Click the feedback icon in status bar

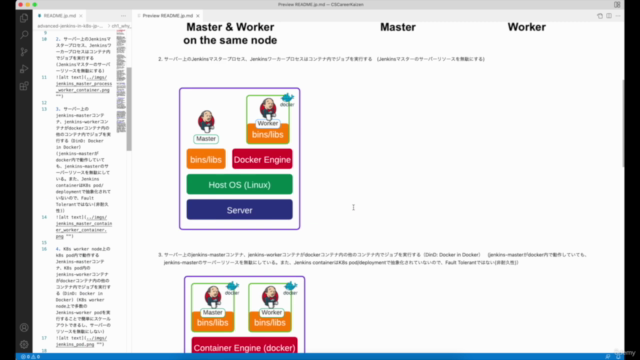coord(608,357)
